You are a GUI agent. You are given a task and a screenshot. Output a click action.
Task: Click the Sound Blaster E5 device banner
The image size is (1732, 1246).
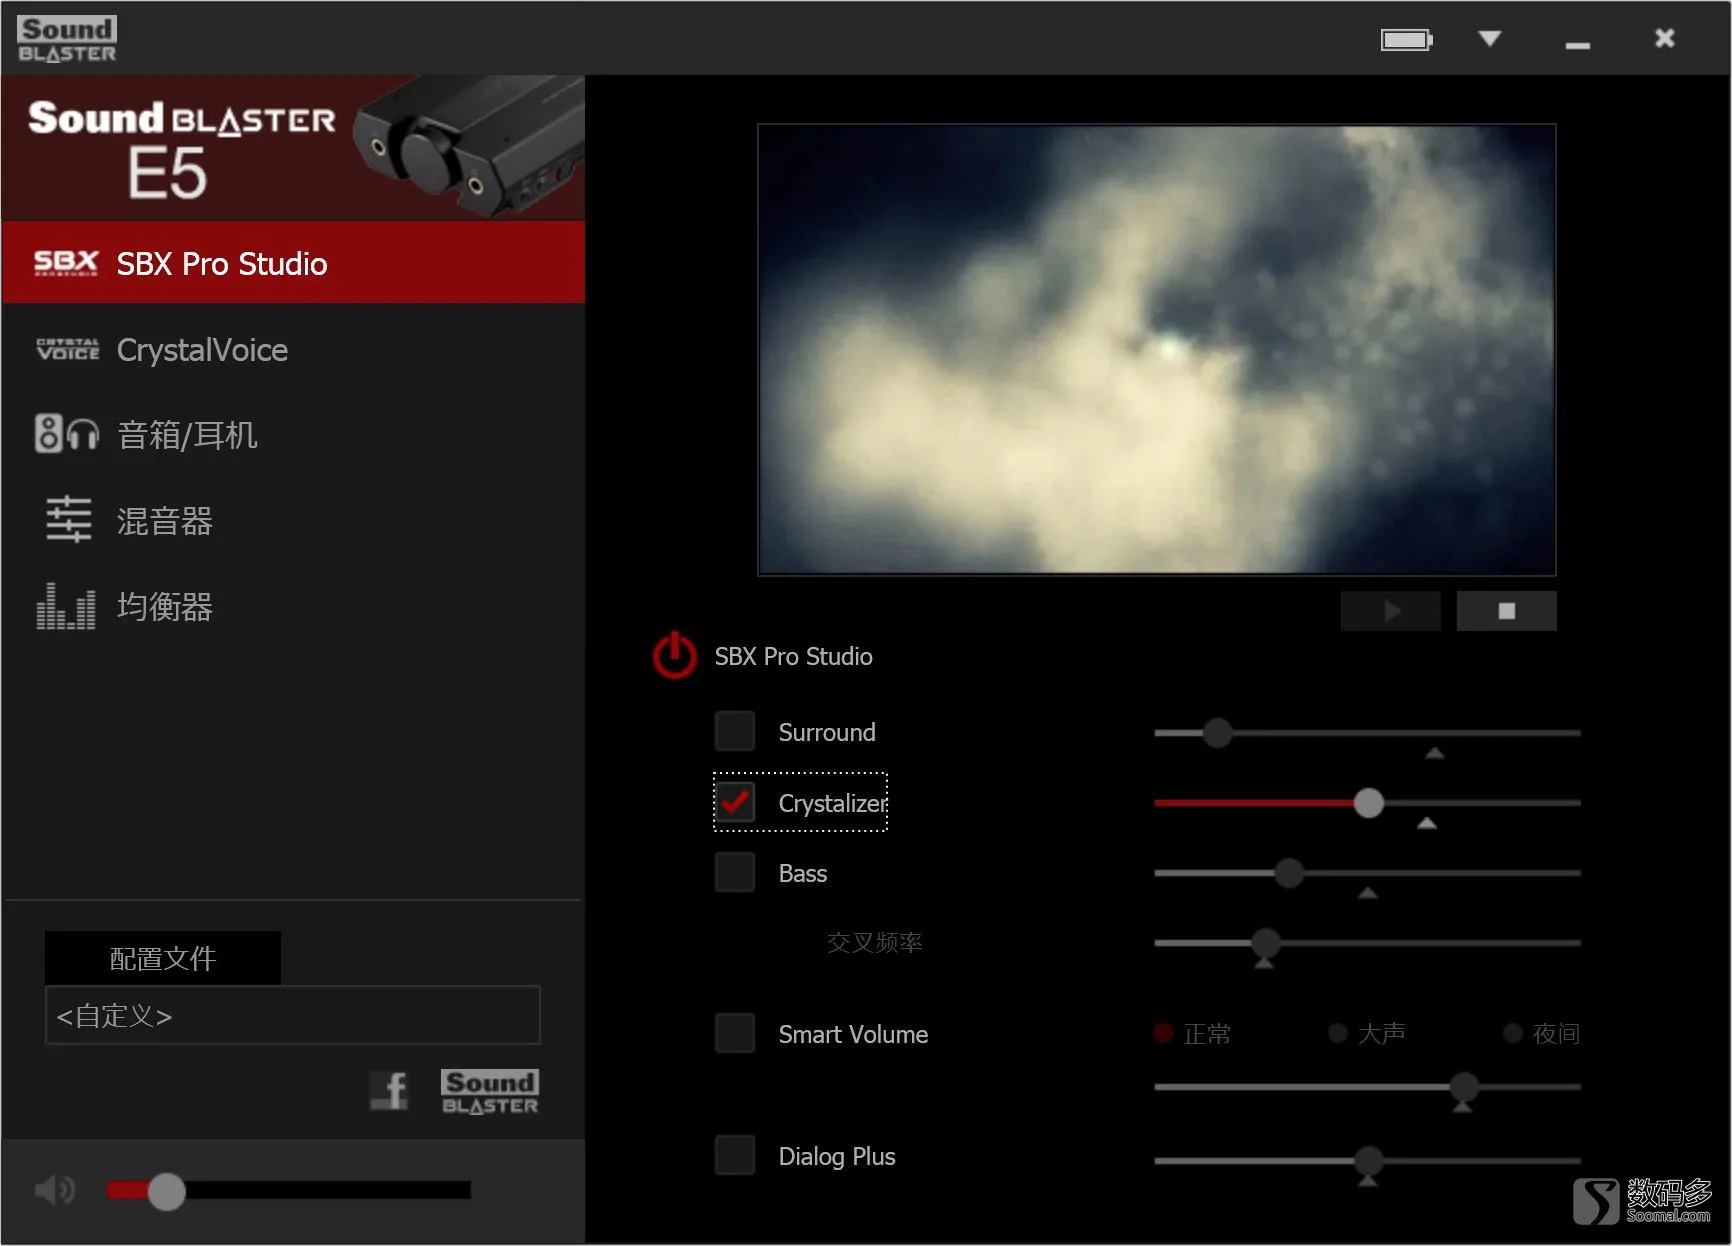[x=293, y=147]
